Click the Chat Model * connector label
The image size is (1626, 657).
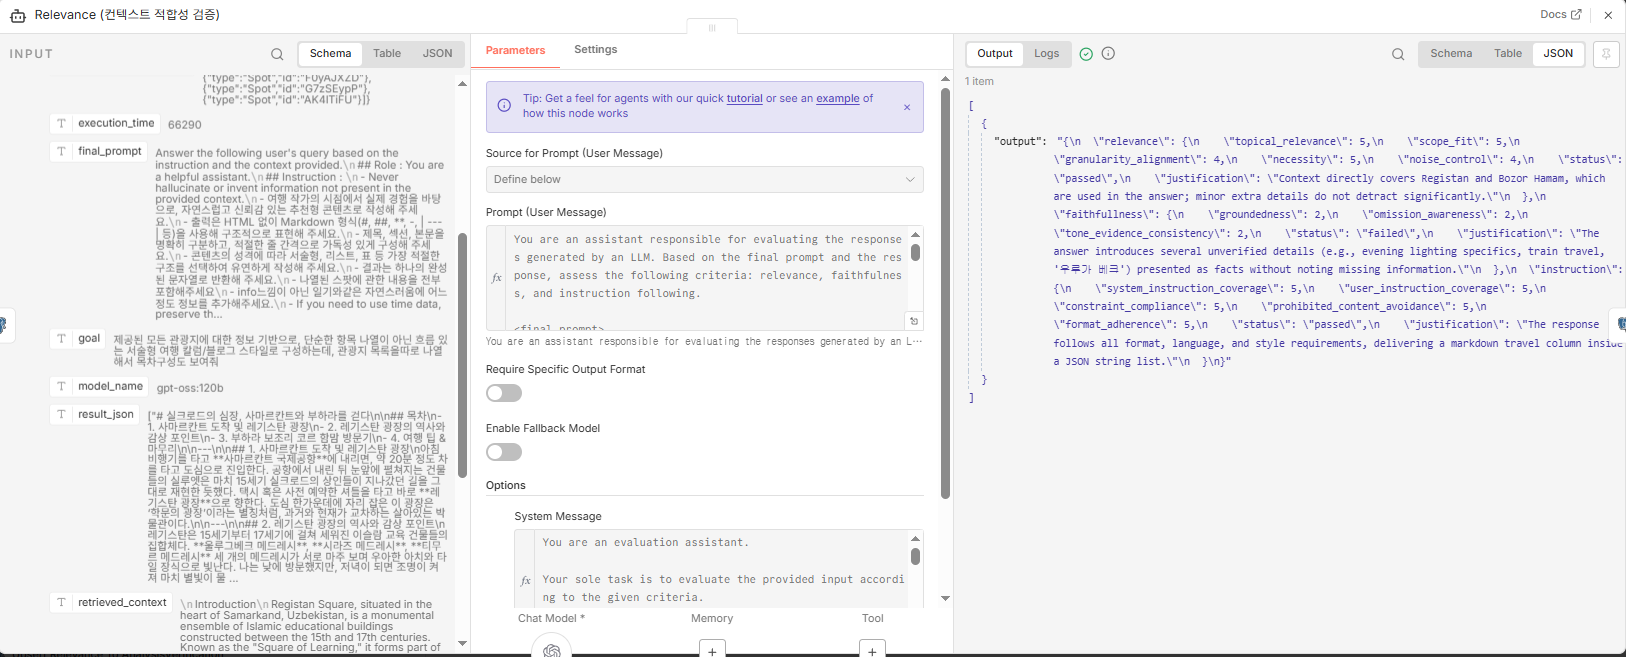coord(551,618)
